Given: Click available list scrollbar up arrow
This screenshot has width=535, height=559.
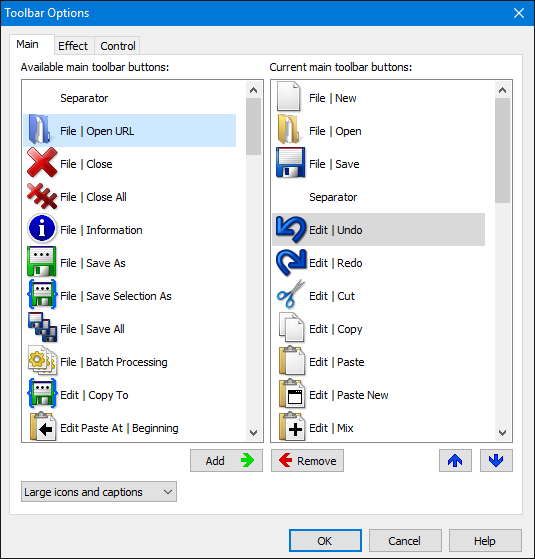Looking at the screenshot, I should 253,90.
